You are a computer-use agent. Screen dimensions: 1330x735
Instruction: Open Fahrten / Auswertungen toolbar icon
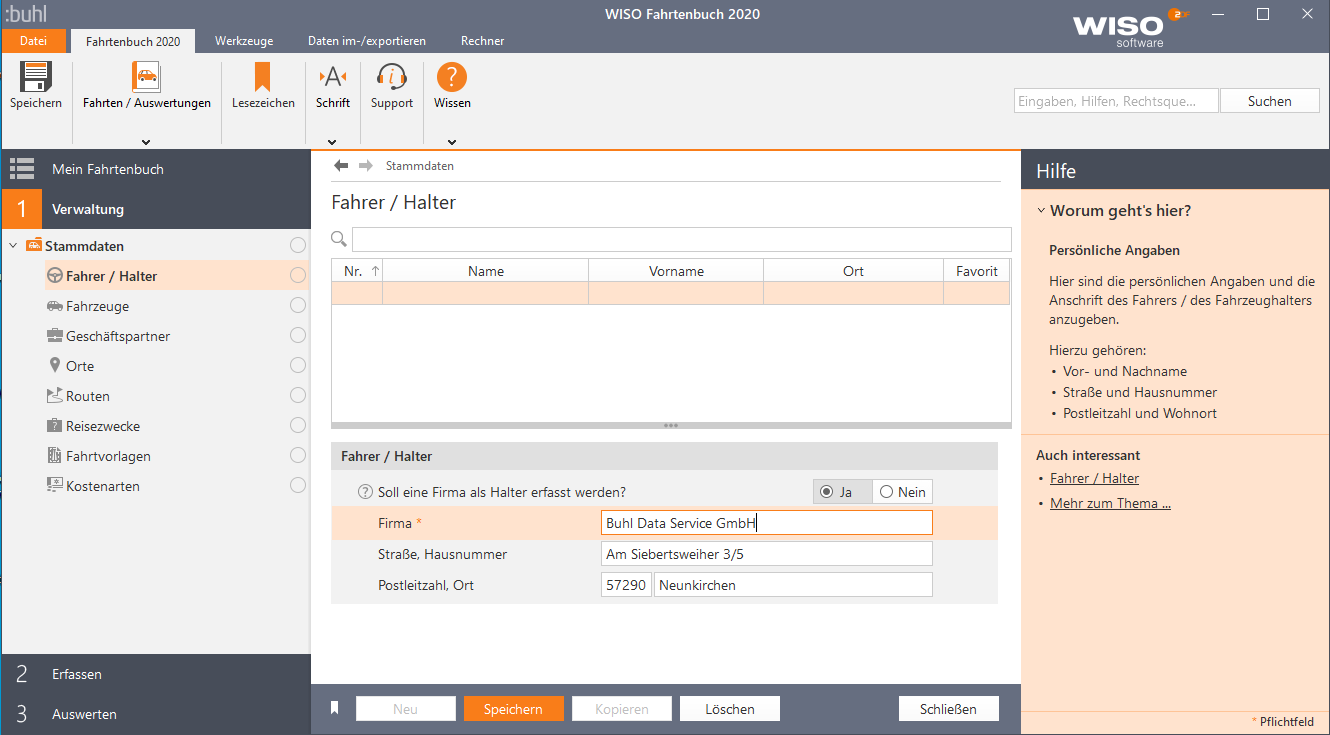tap(146, 78)
